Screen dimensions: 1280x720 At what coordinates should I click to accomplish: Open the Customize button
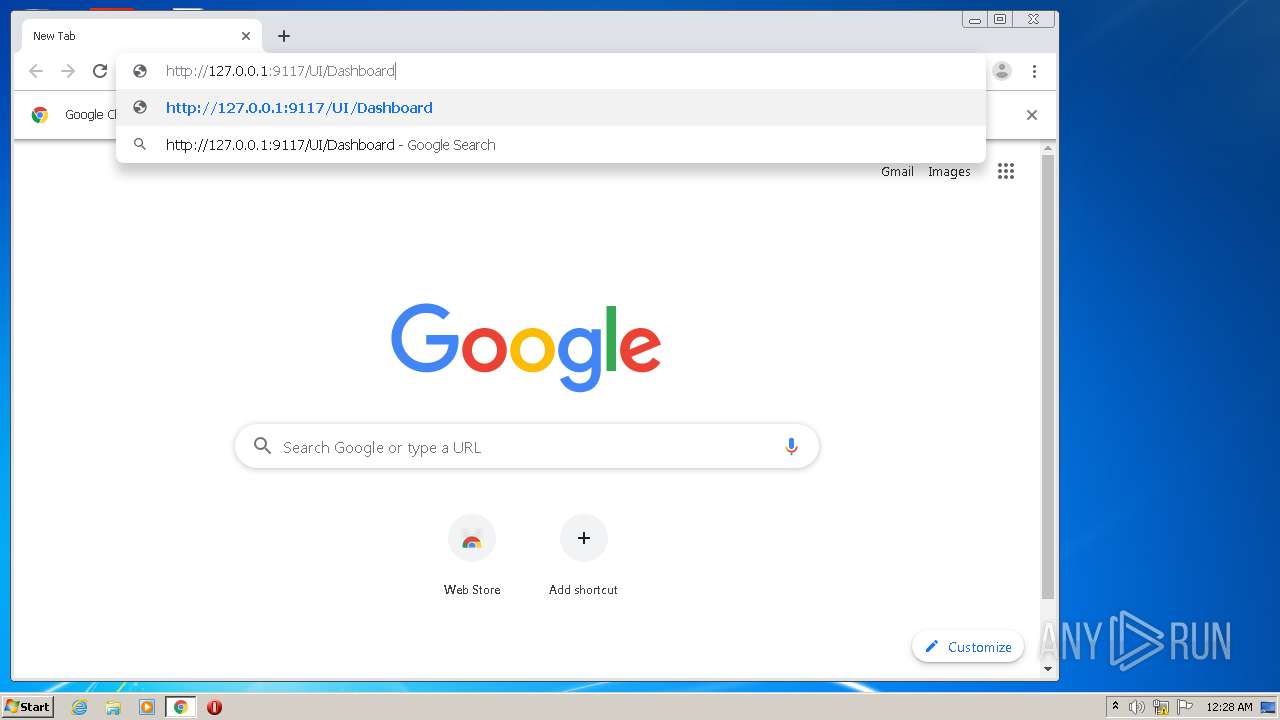[968, 647]
